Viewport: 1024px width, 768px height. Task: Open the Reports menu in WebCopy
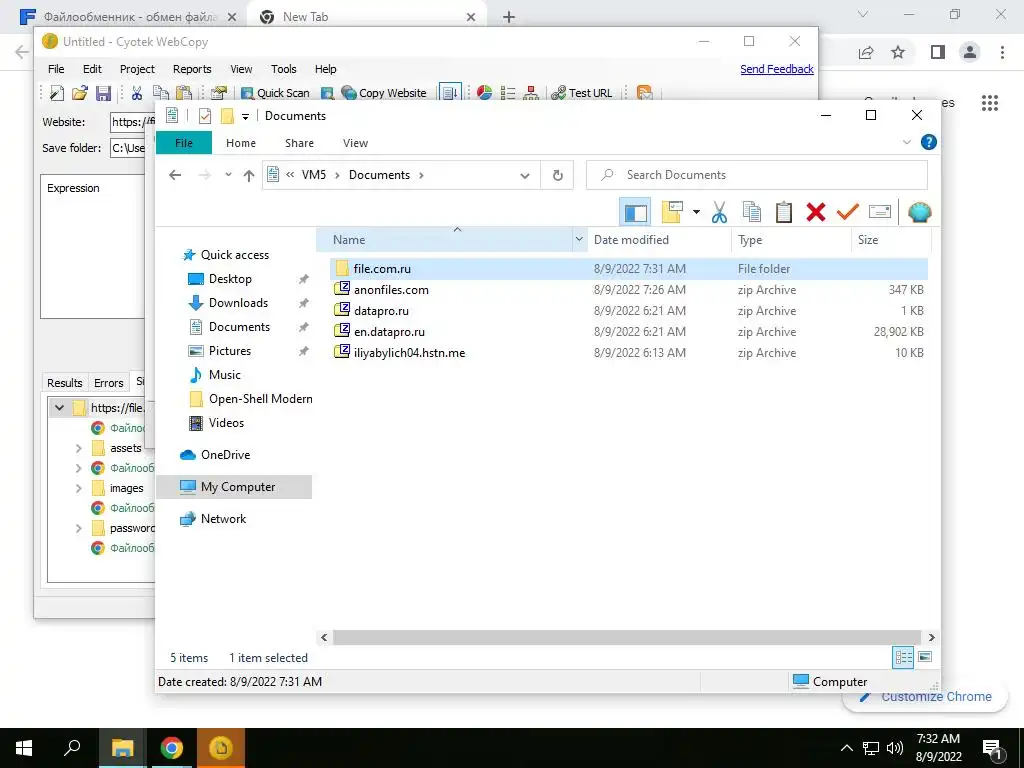[192, 69]
